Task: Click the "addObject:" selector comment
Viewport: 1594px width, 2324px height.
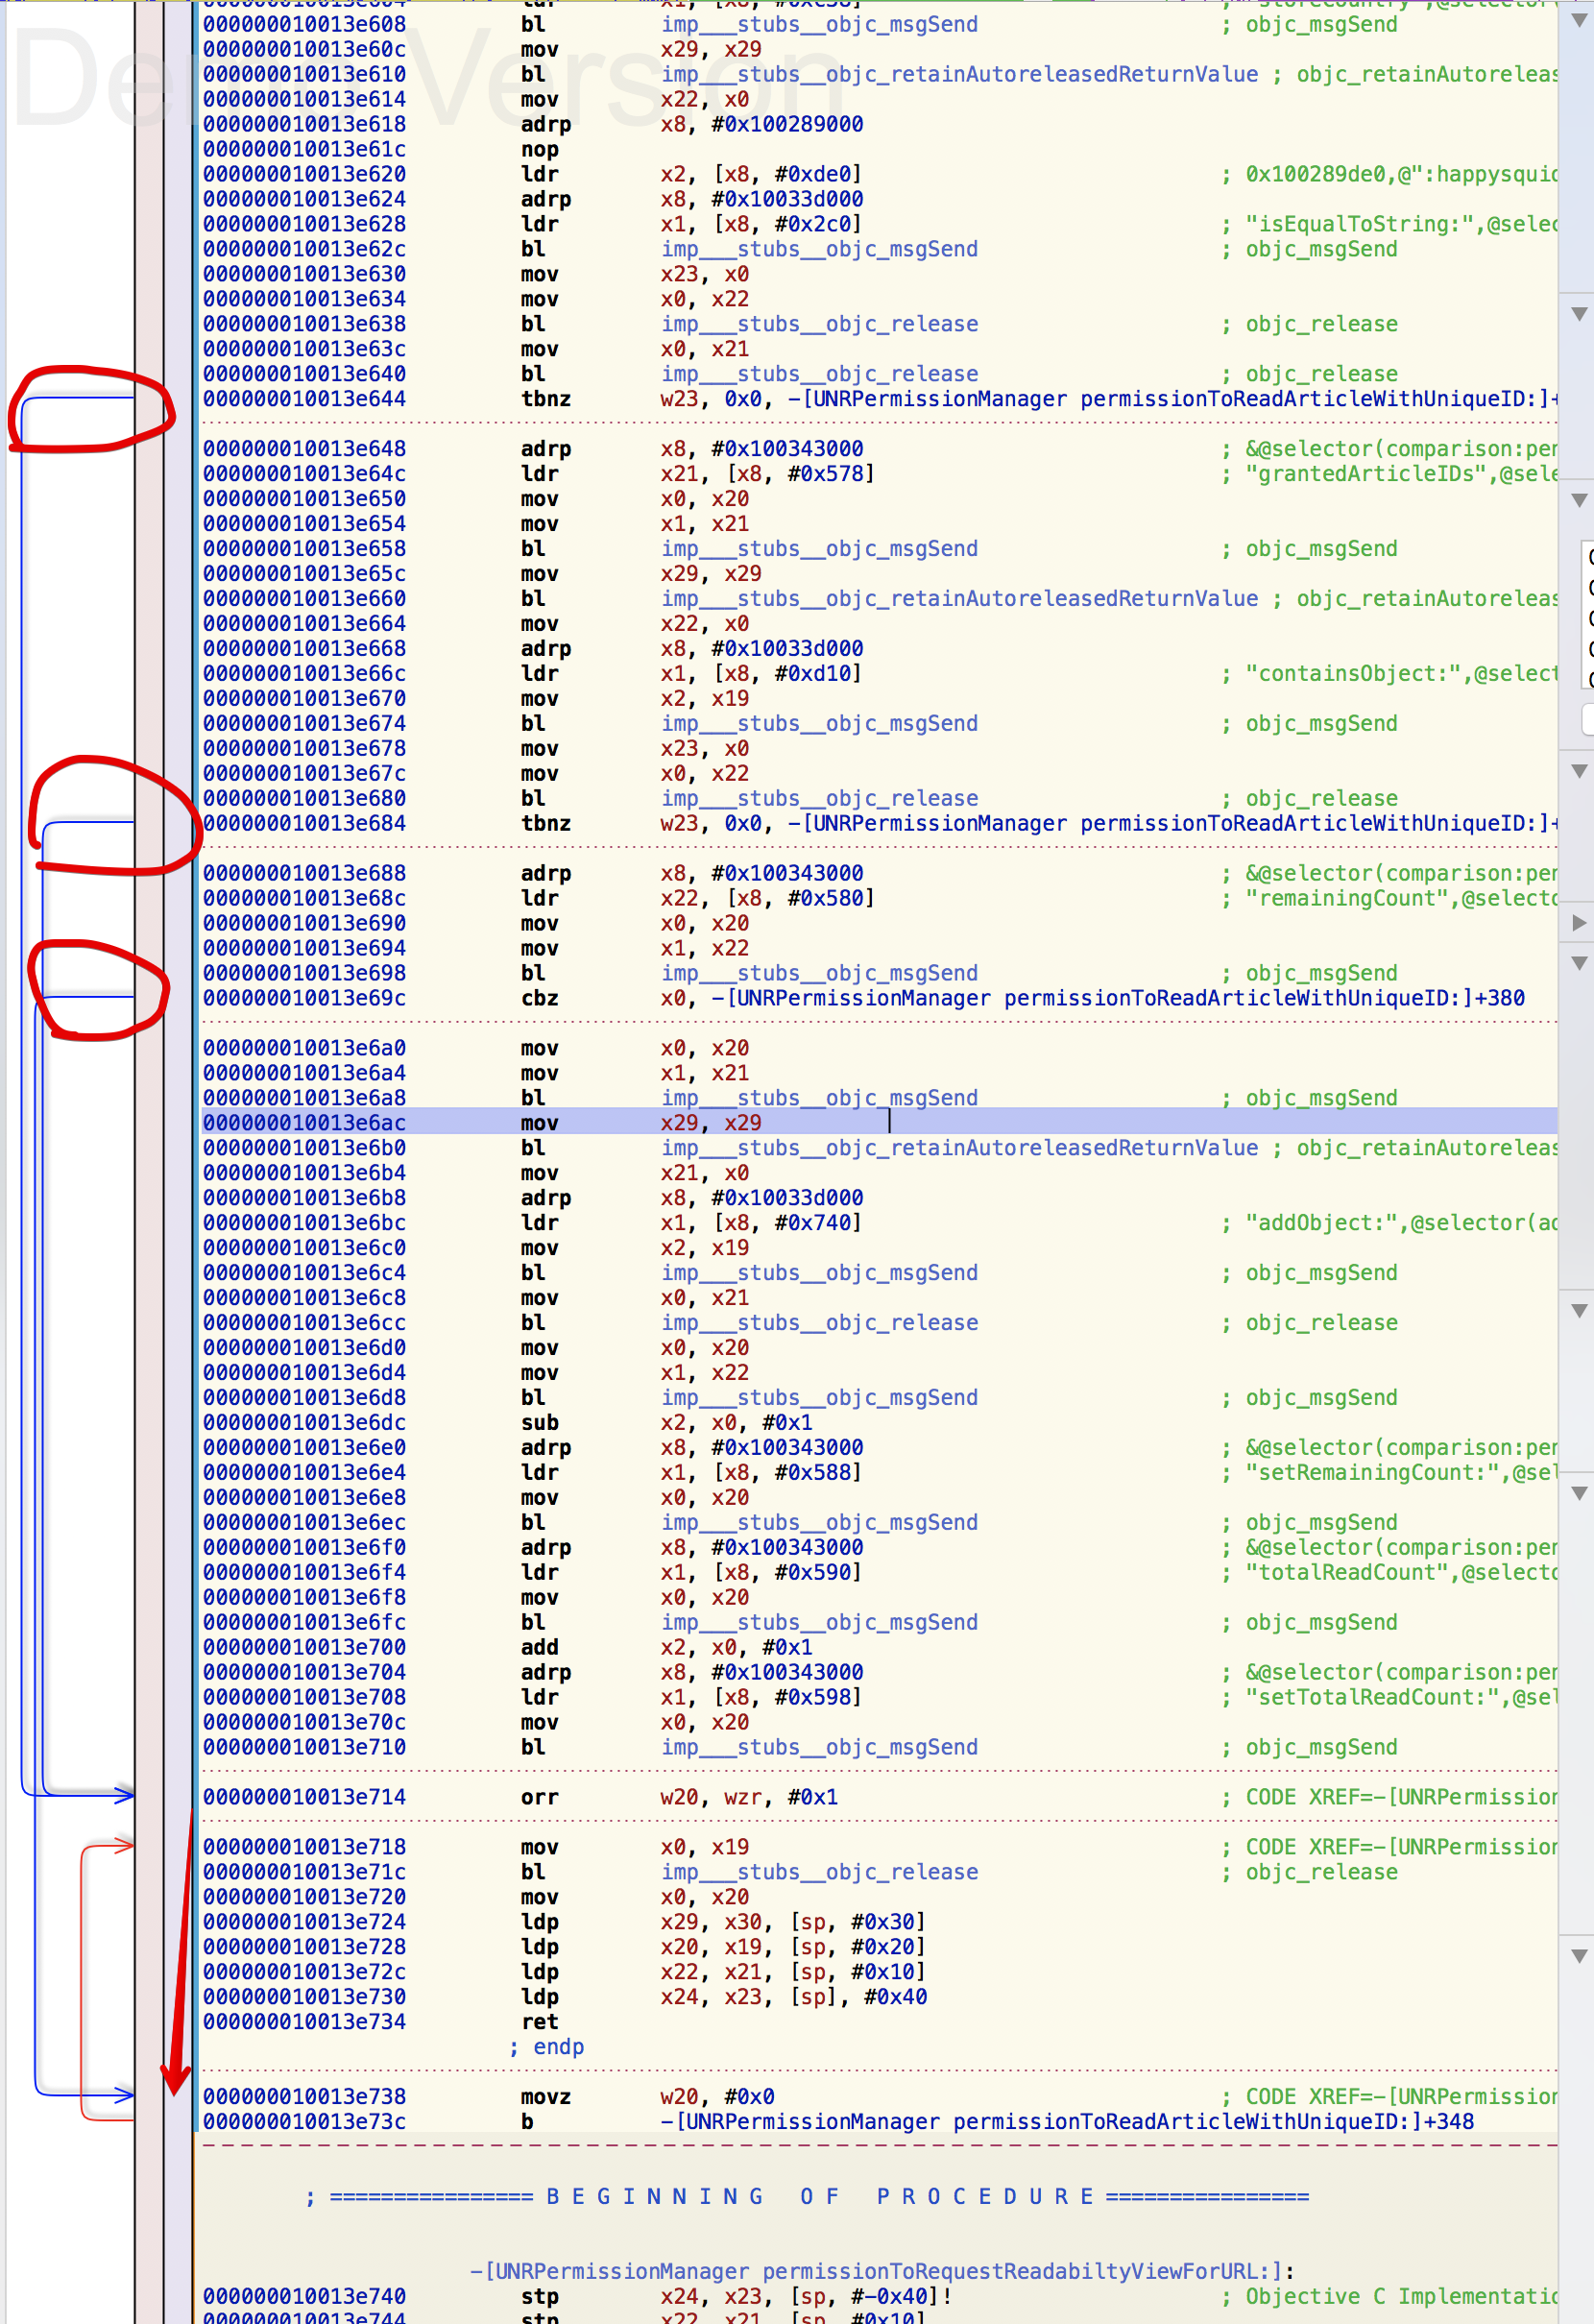Action: (x=1400, y=1222)
